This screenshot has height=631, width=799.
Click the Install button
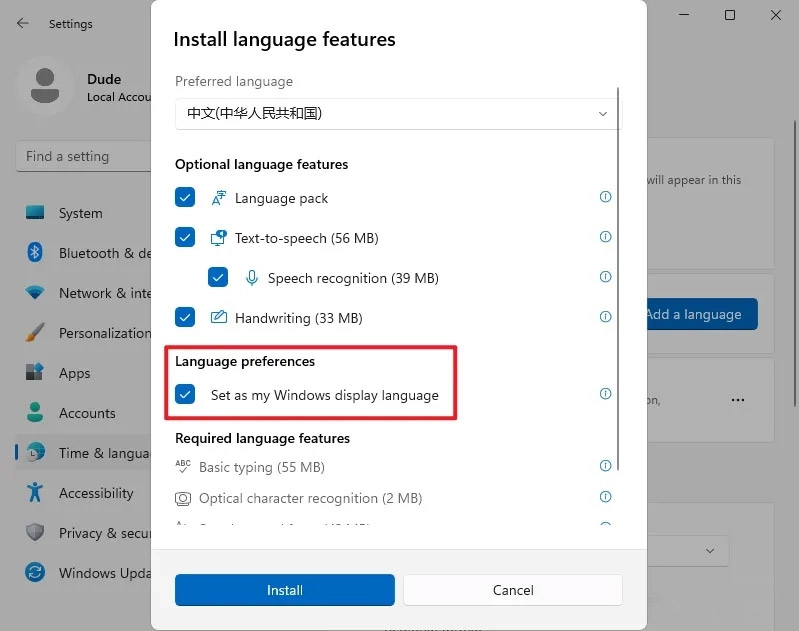pos(285,590)
